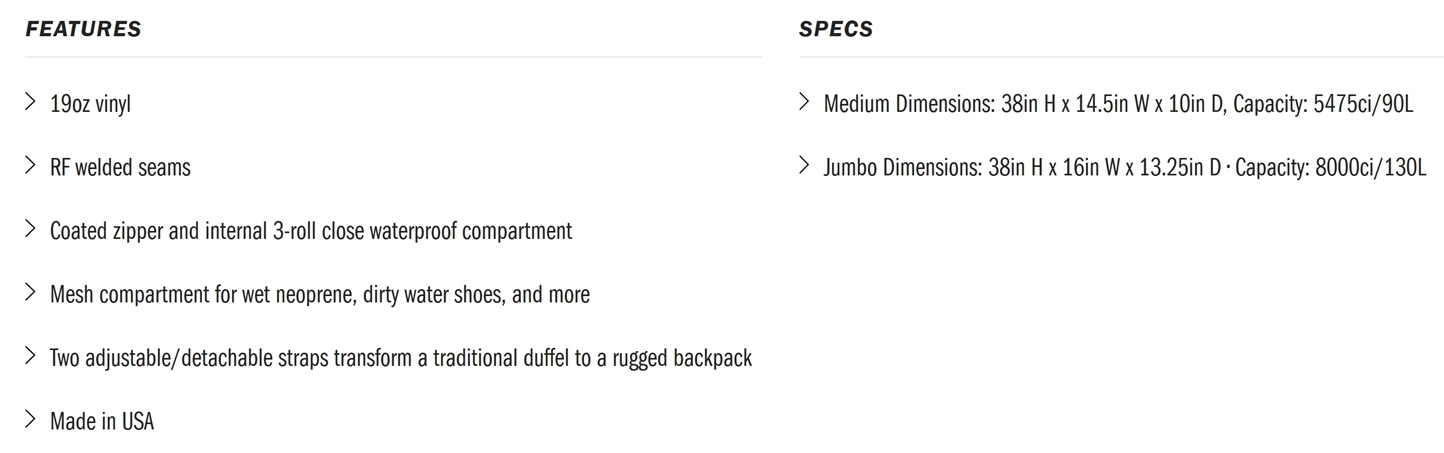Click the chevron before Mesh compartment feature

pyautogui.click(x=31, y=293)
